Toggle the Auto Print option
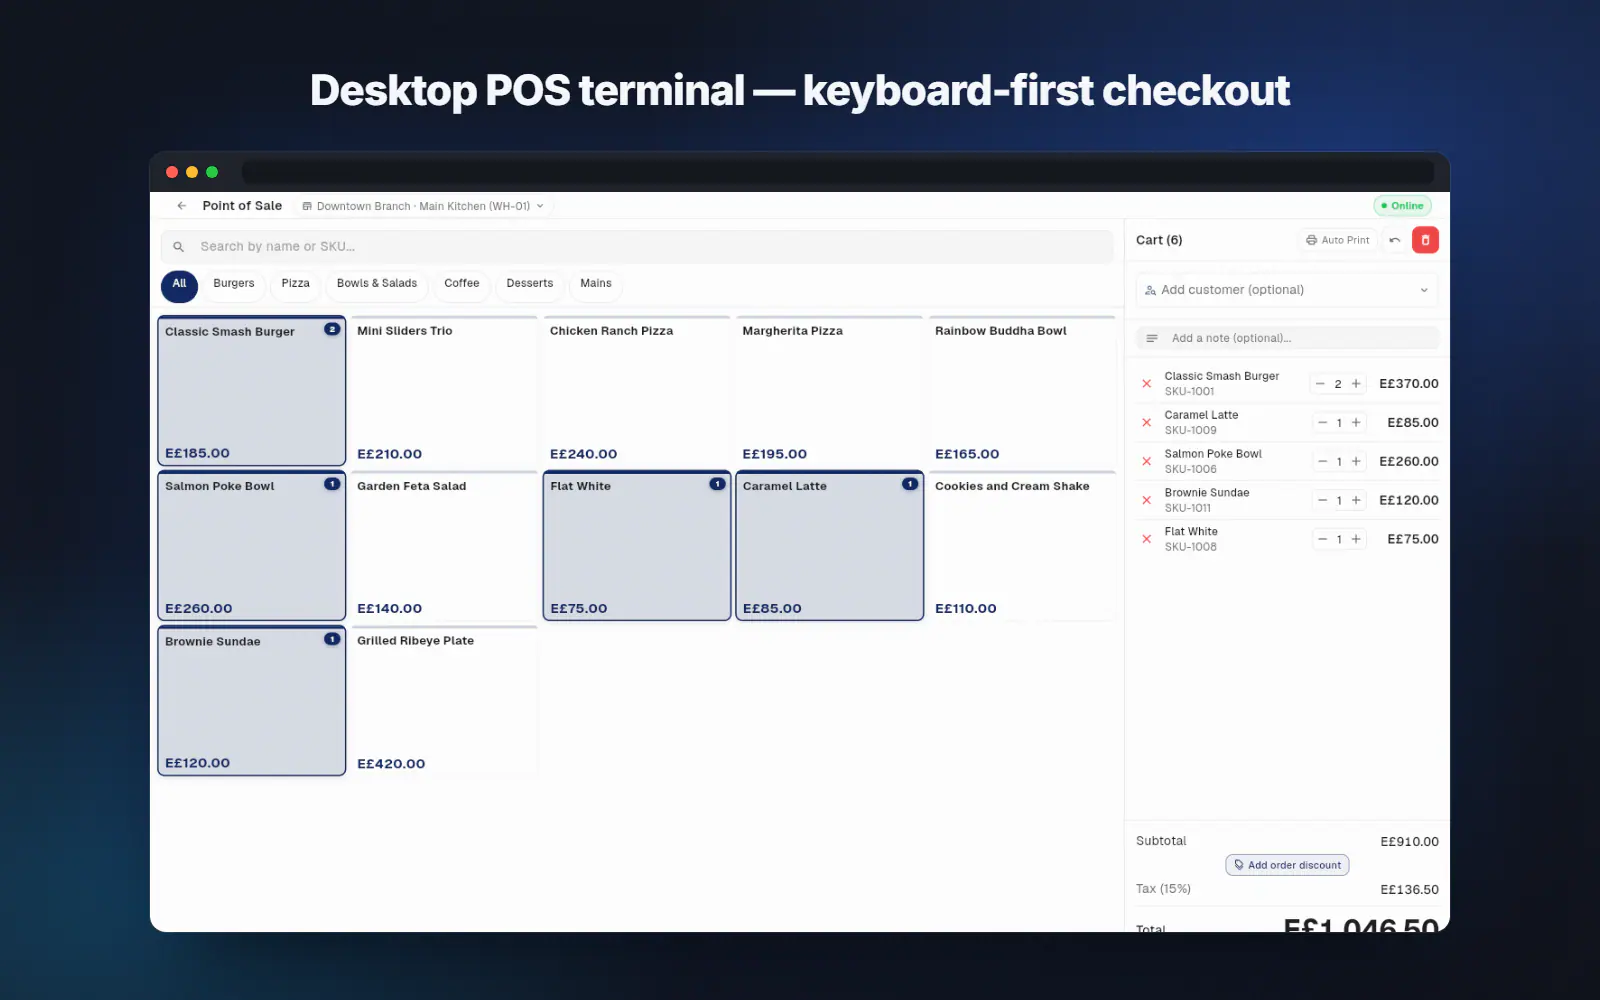Screen dimensions: 1600x1000 [x=1338, y=240]
